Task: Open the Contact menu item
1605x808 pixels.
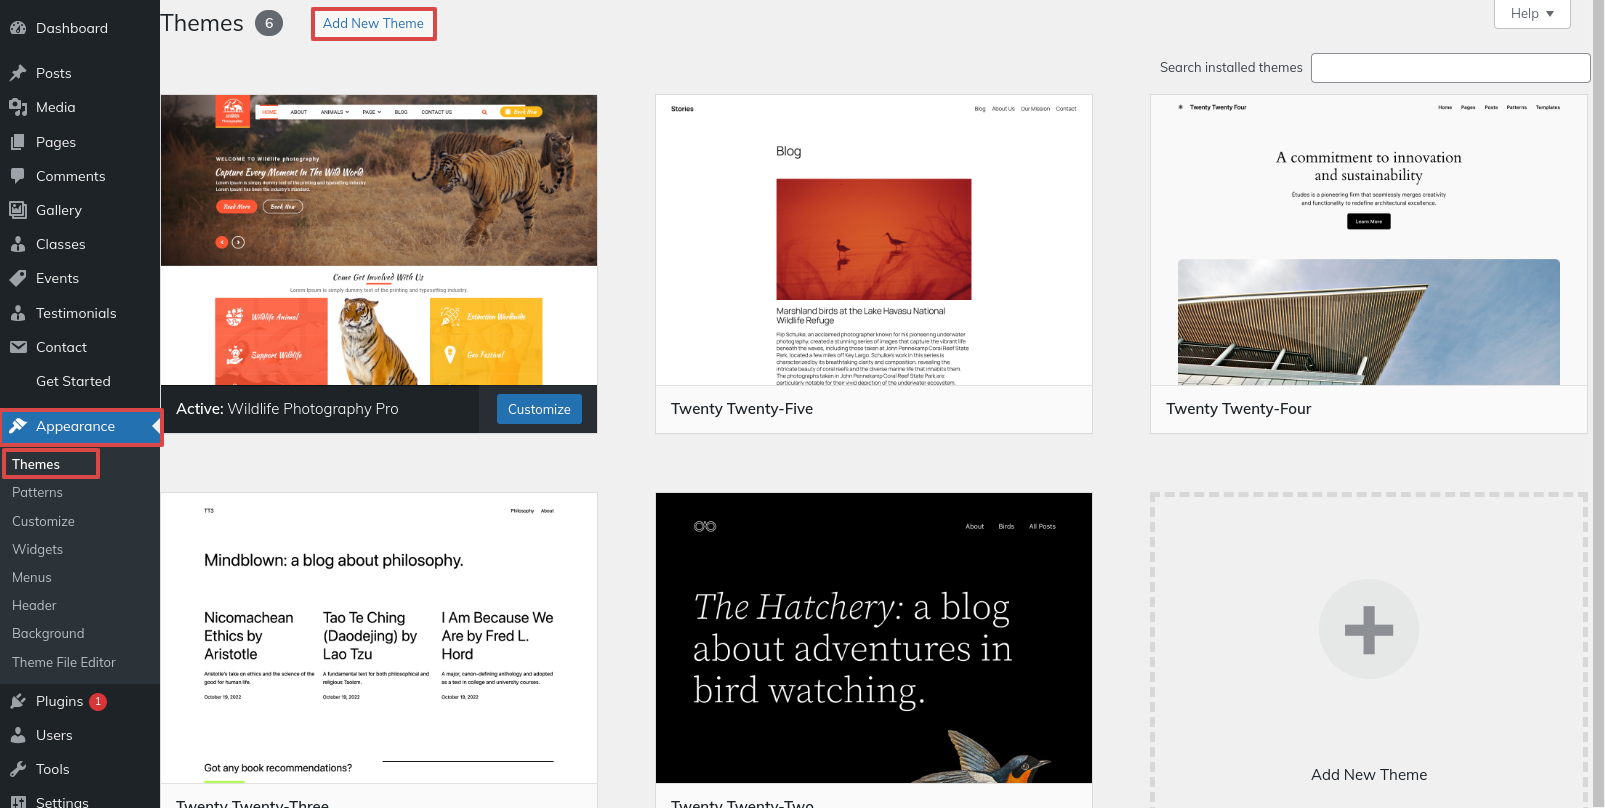Action: [x=80, y=347]
